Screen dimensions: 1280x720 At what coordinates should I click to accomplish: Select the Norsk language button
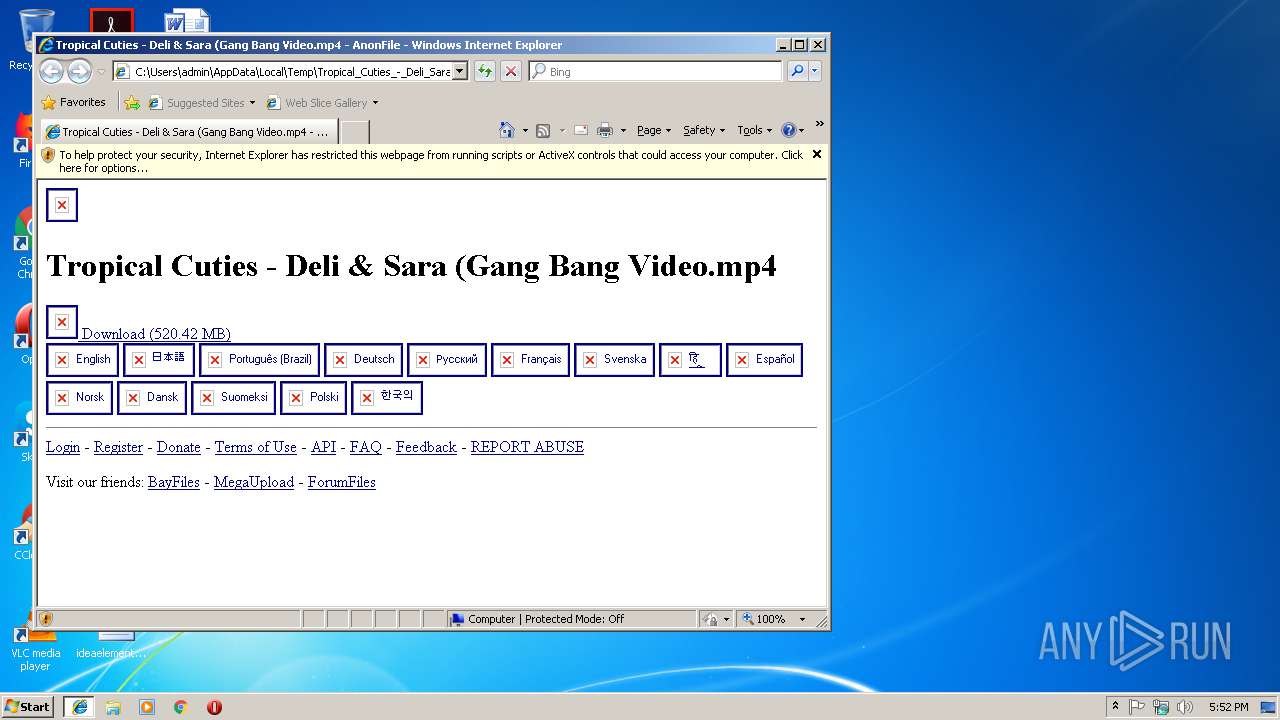pyautogui.click(x=79, y=398)
